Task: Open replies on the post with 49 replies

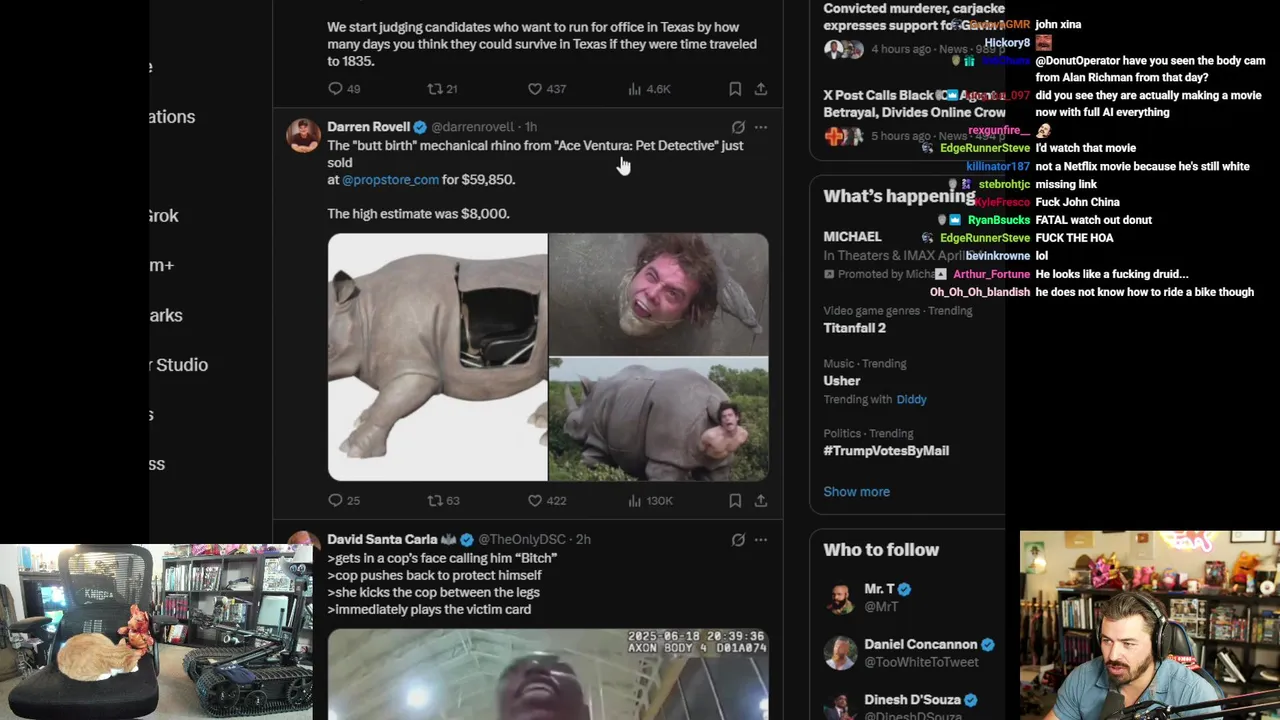Action: pos(336,89)
